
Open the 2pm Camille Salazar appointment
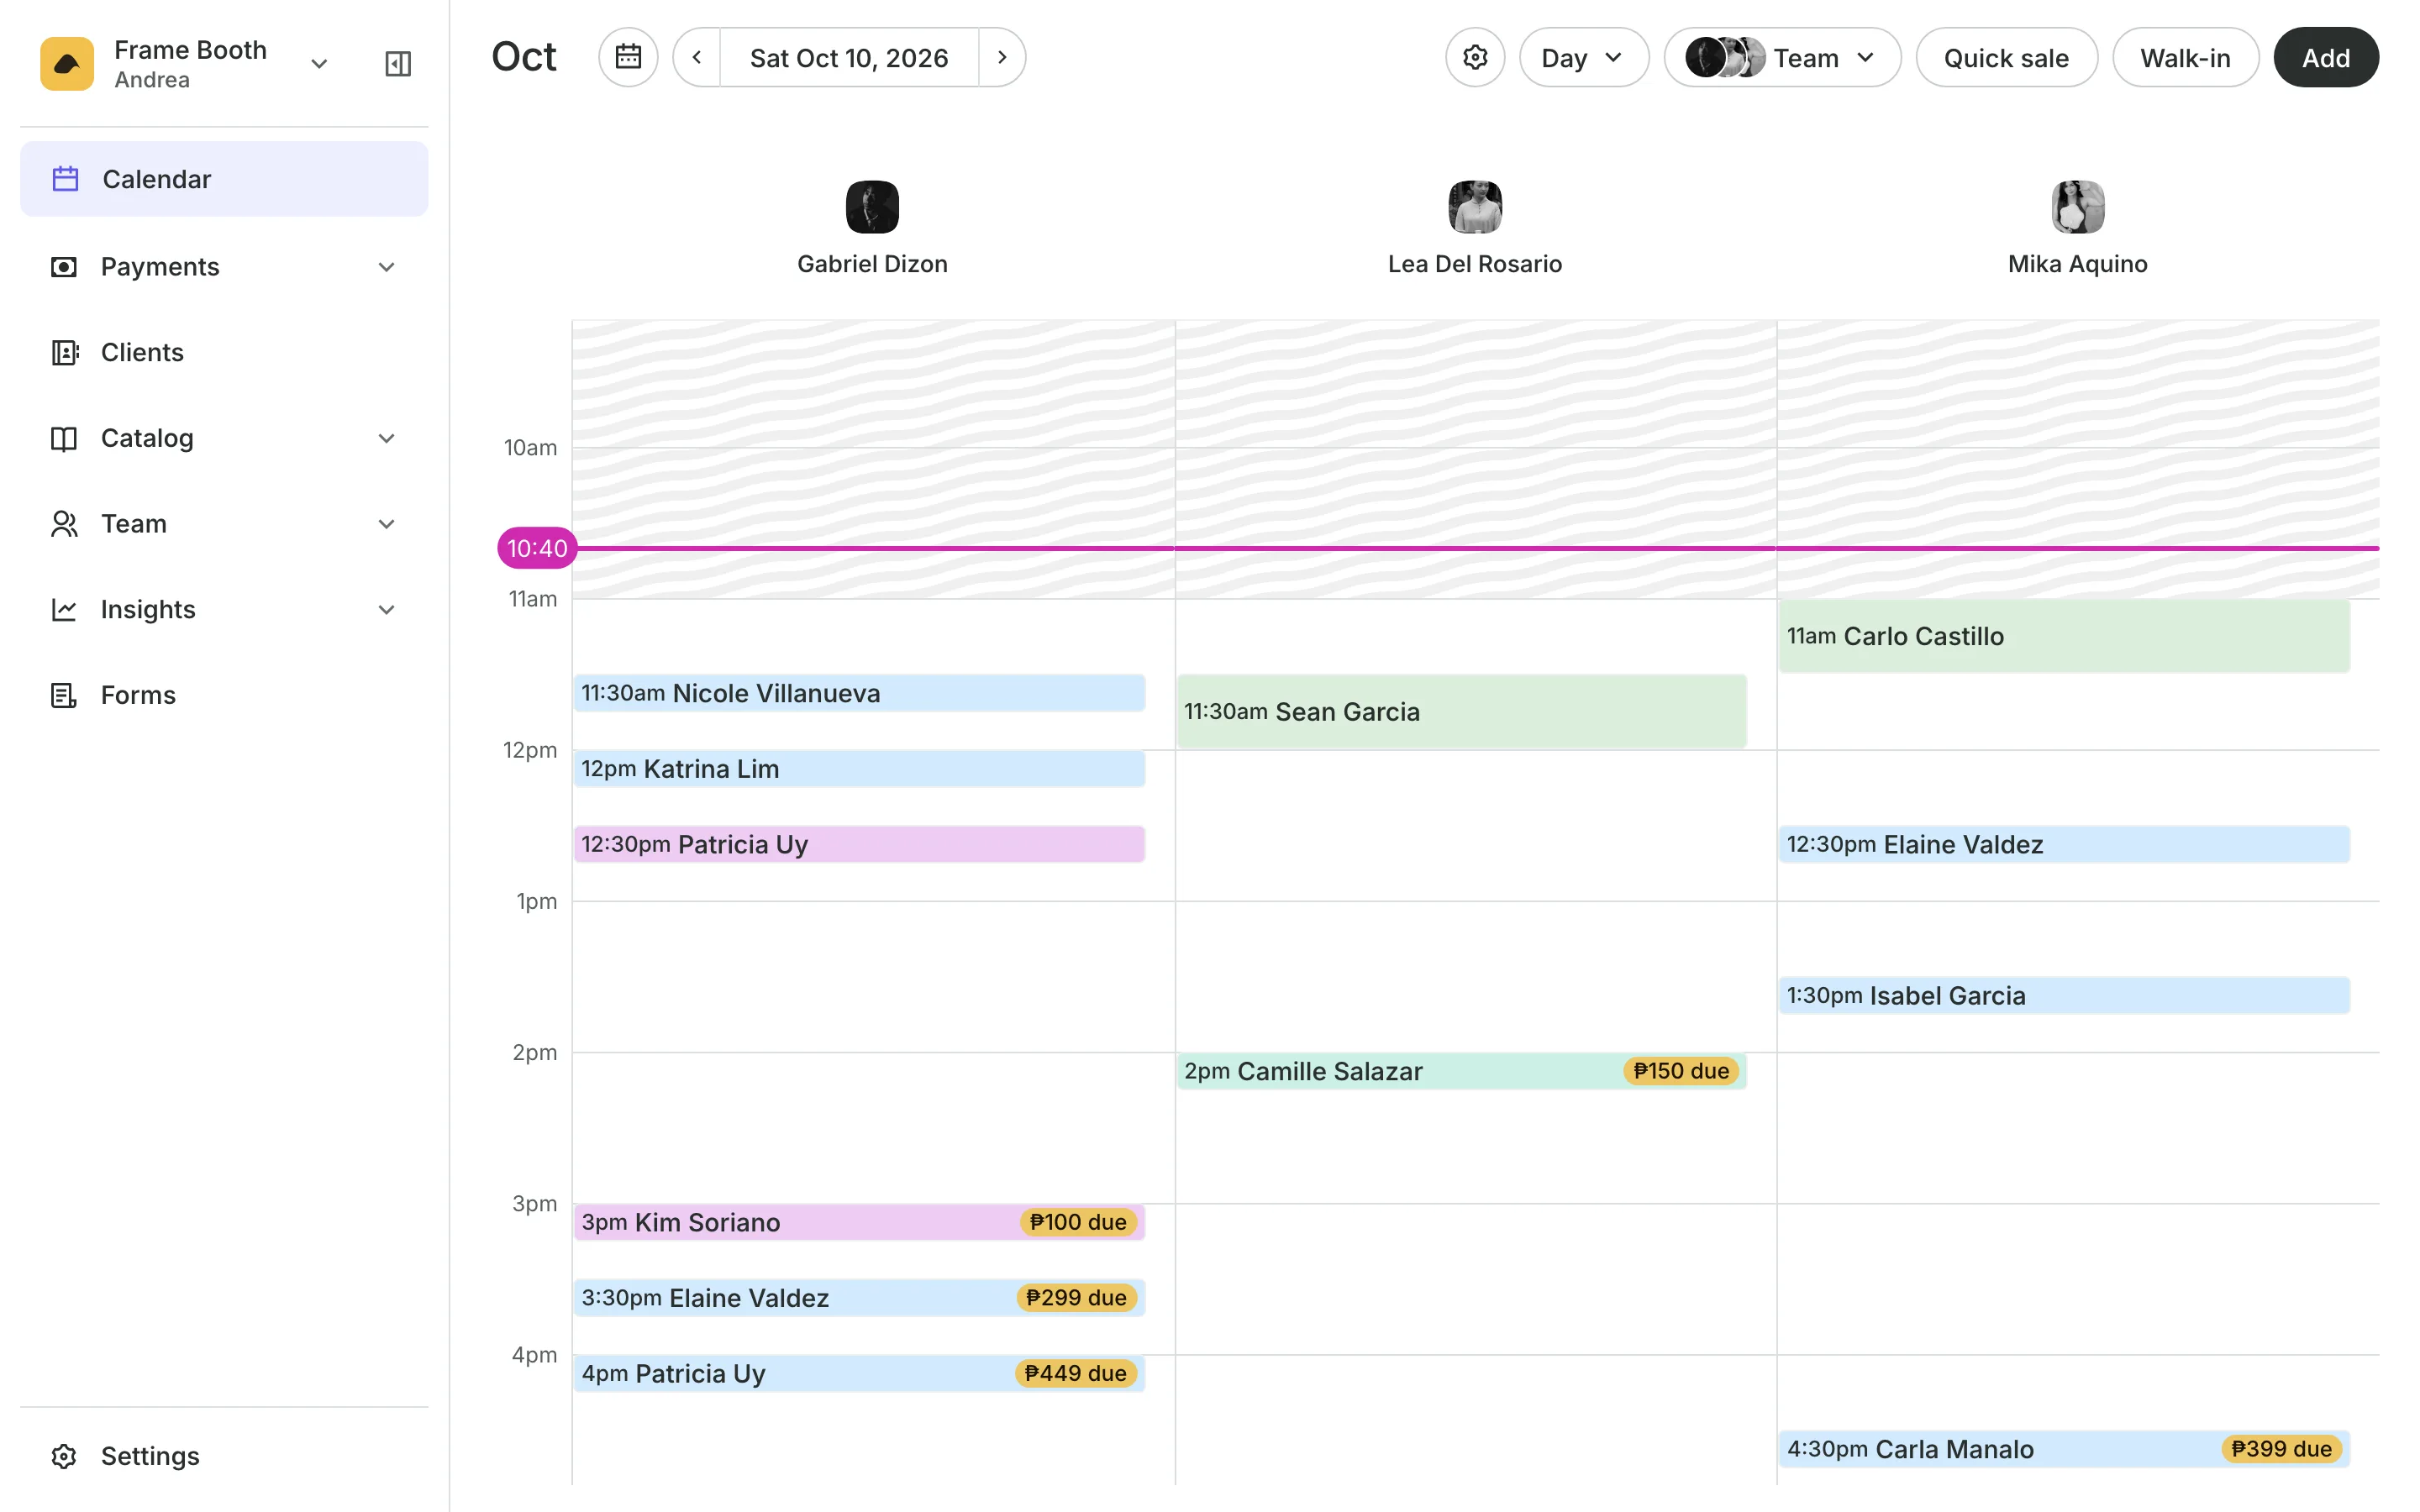point(1462,1071)
